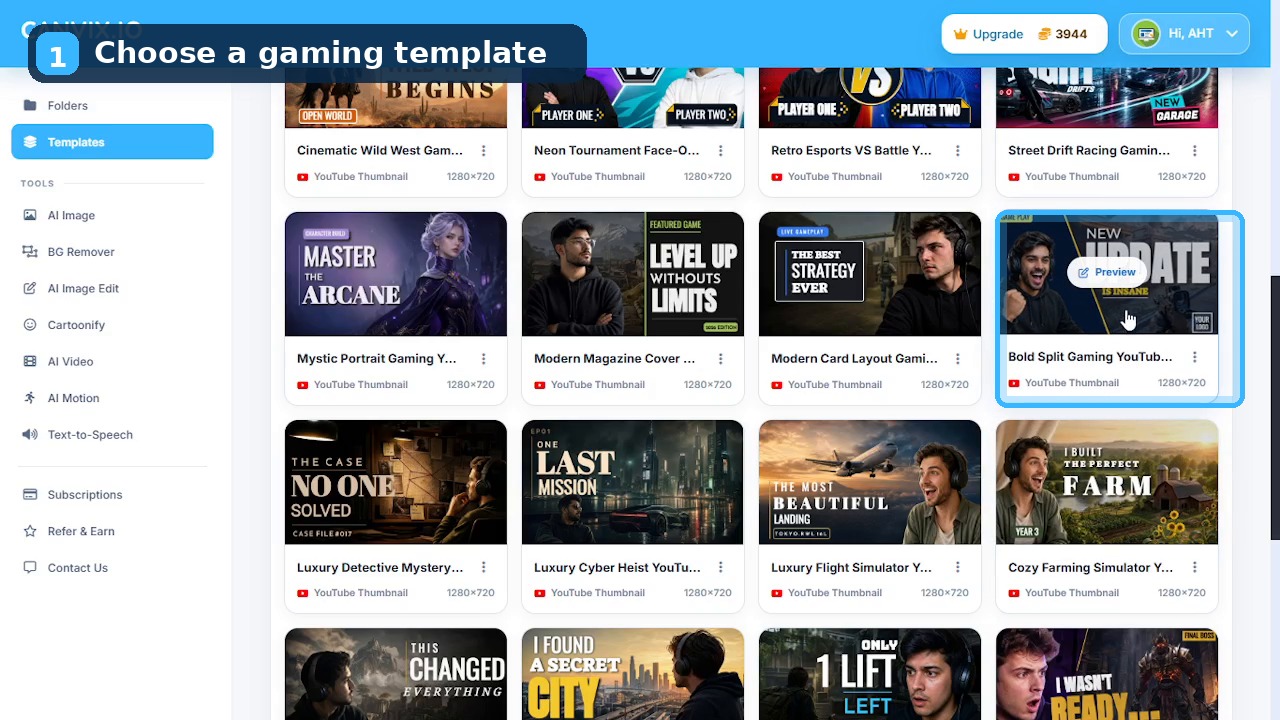Click the Modern Card Layout Gami... title
This screenshot has height=720, width=1280.
[855, 359]
